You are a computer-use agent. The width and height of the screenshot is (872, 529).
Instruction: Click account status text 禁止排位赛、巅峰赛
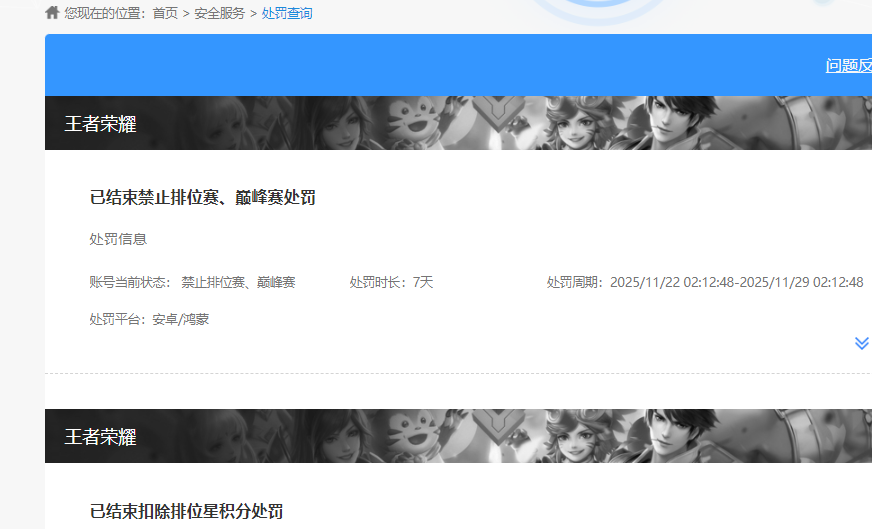[x=238, y=283]
